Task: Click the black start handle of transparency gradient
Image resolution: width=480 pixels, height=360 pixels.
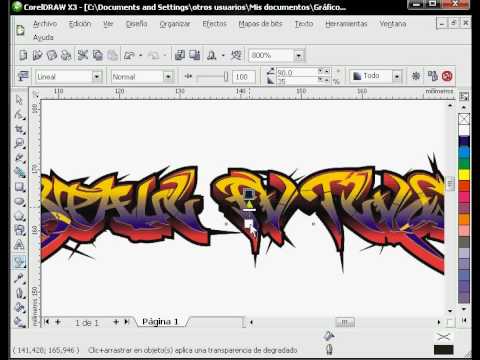Action: (249, 194)
